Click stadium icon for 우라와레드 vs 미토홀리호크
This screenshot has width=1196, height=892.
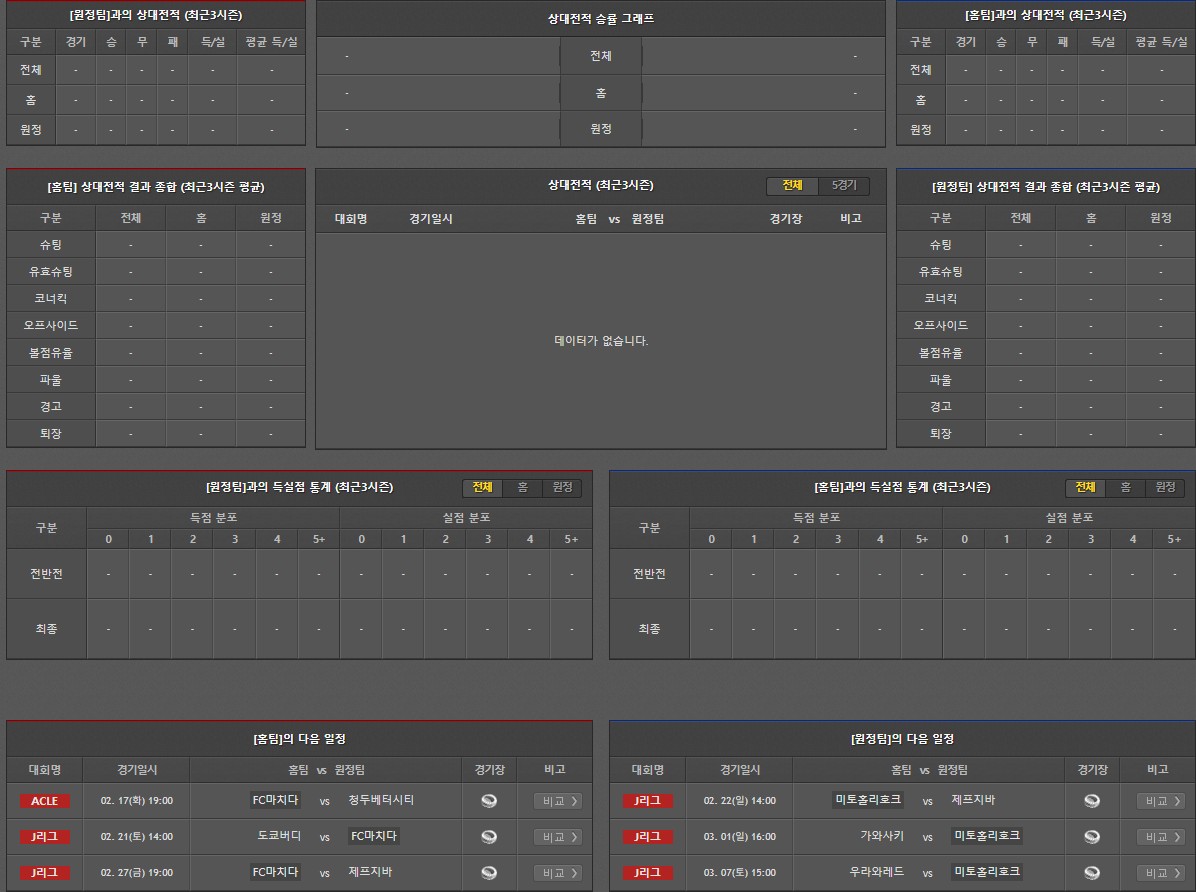coord(1092,873)
